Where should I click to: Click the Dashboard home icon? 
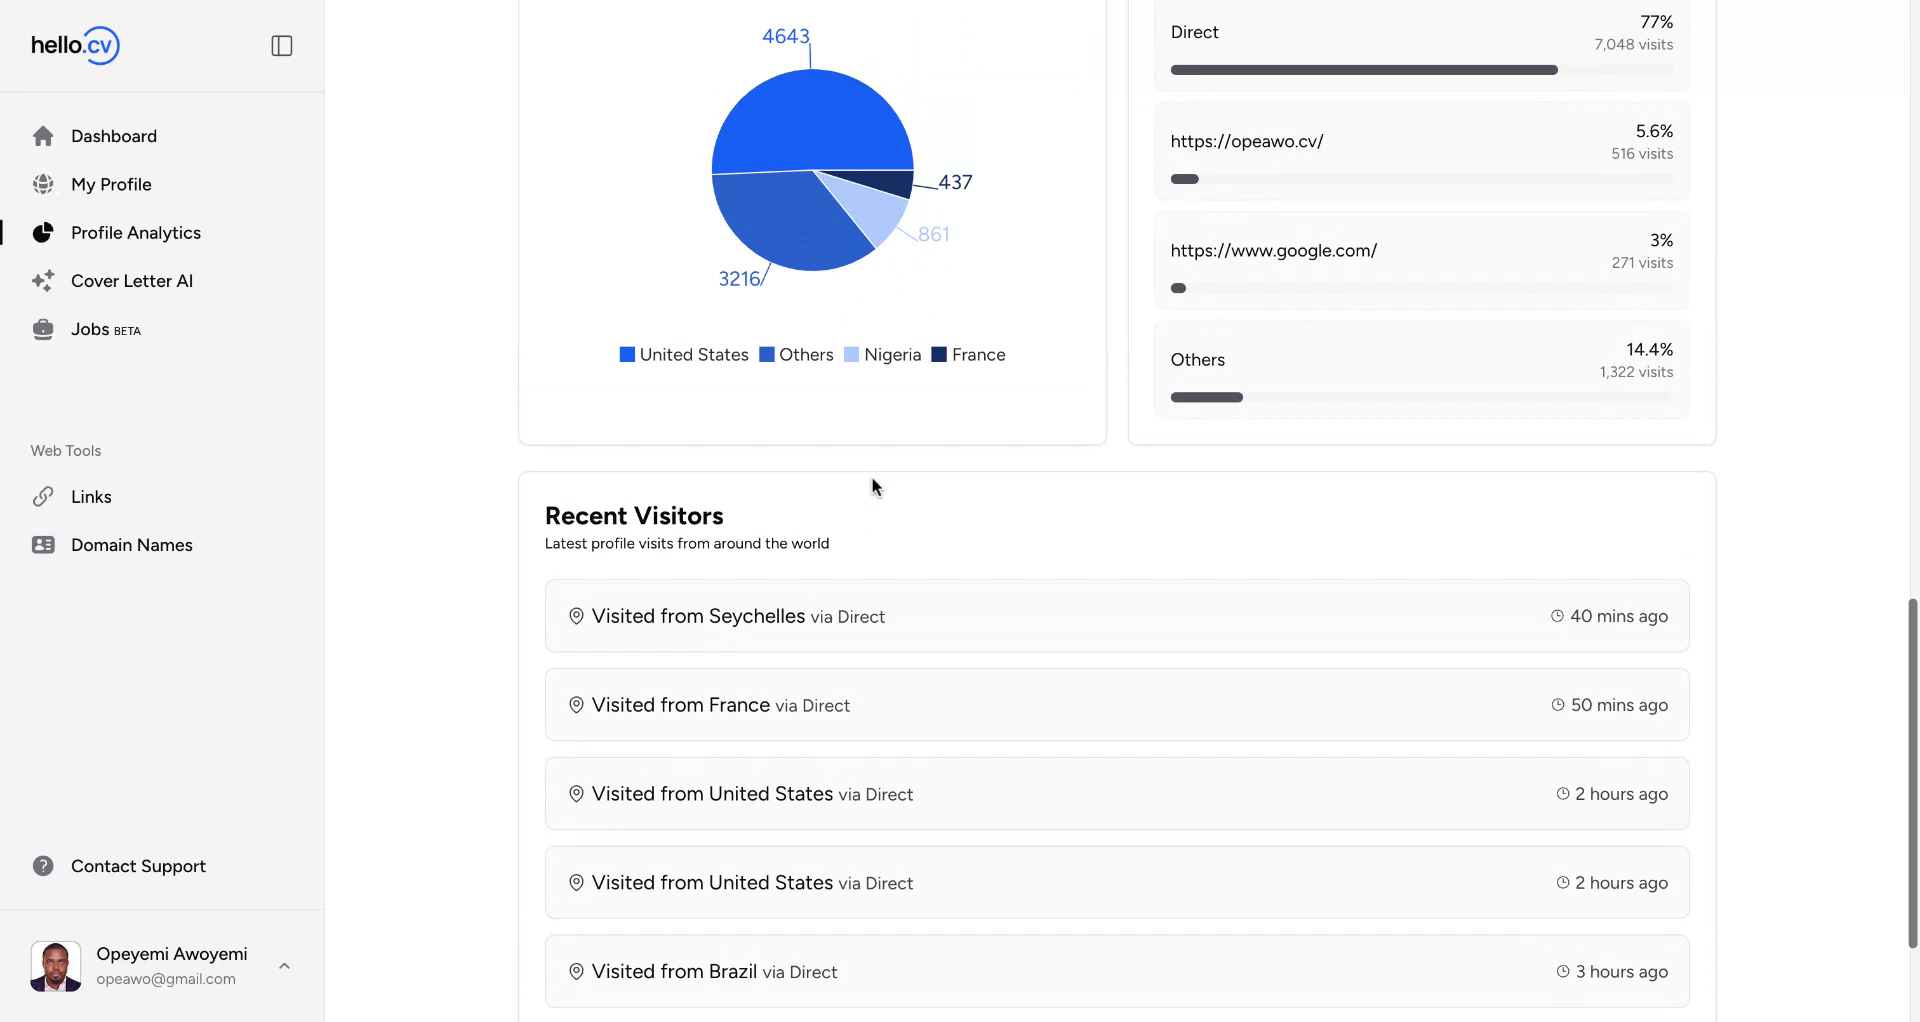pyautogui.click(x=43, y=136)
